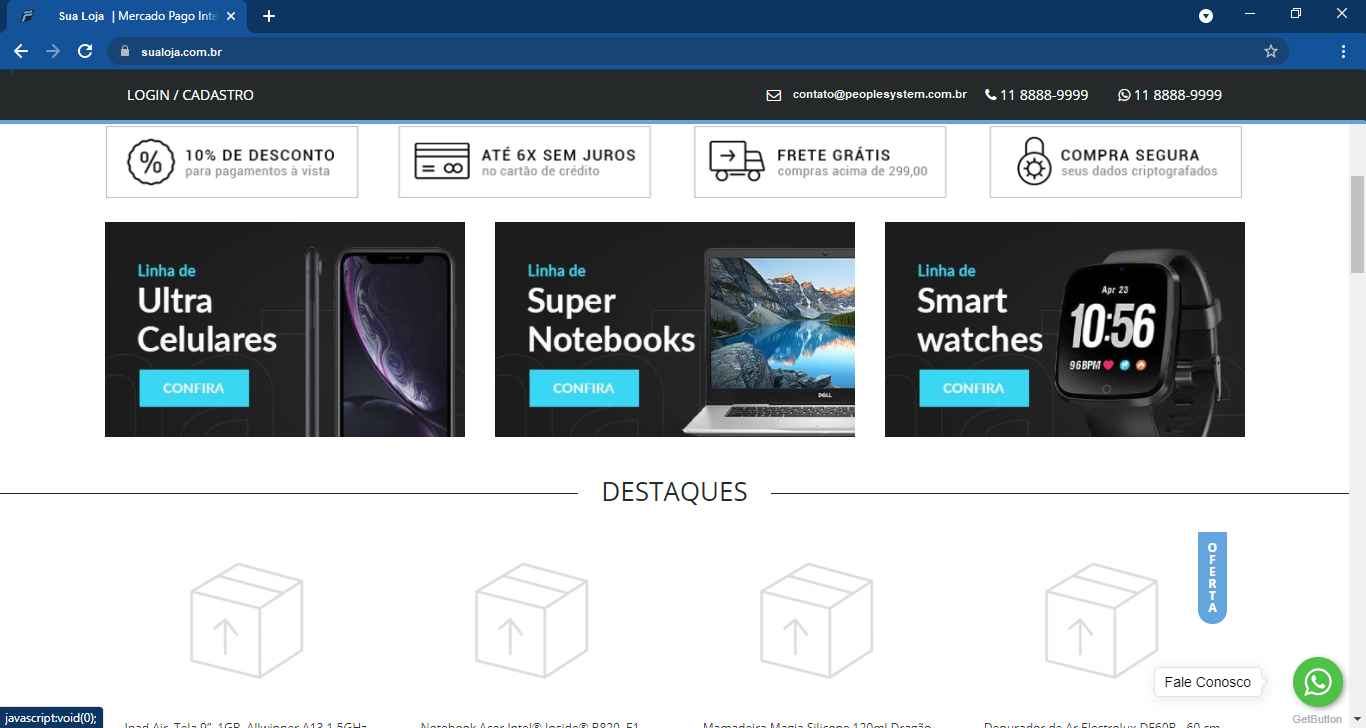The image size is (1366, 728).
Task: Open LOGIN / CADASTRO link
Action: coord(190,95)
